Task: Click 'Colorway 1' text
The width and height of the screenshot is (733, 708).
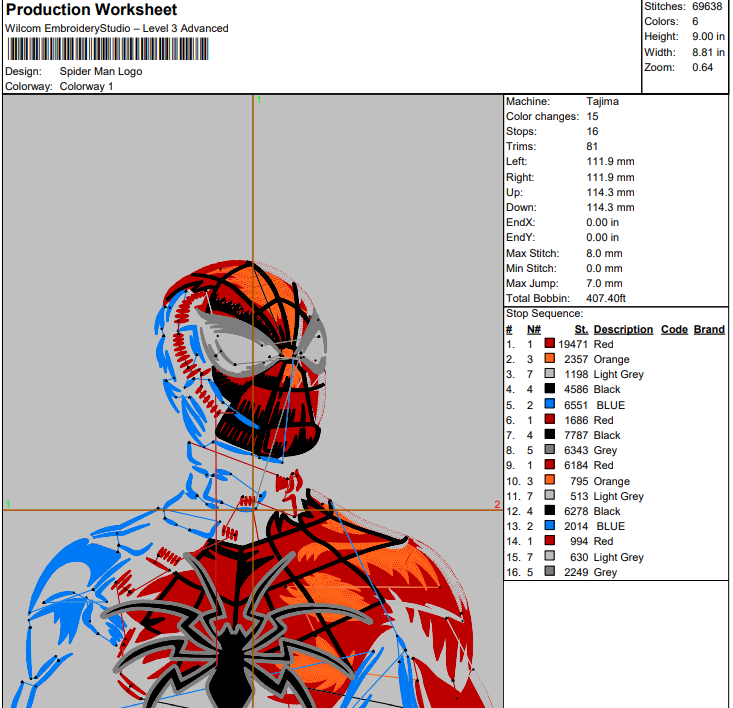Action: pos(86,86)
